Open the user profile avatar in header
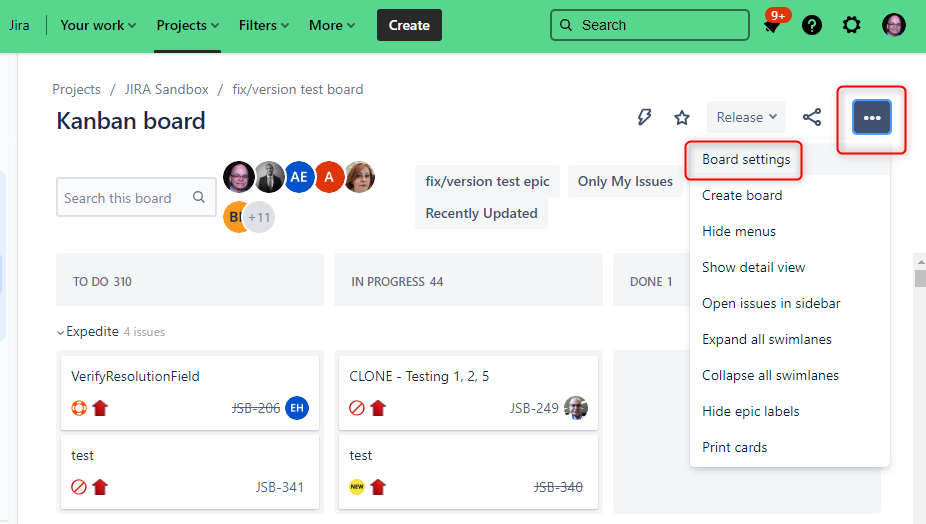This screenshot has height=524, width=926. (x=894, y=25)
